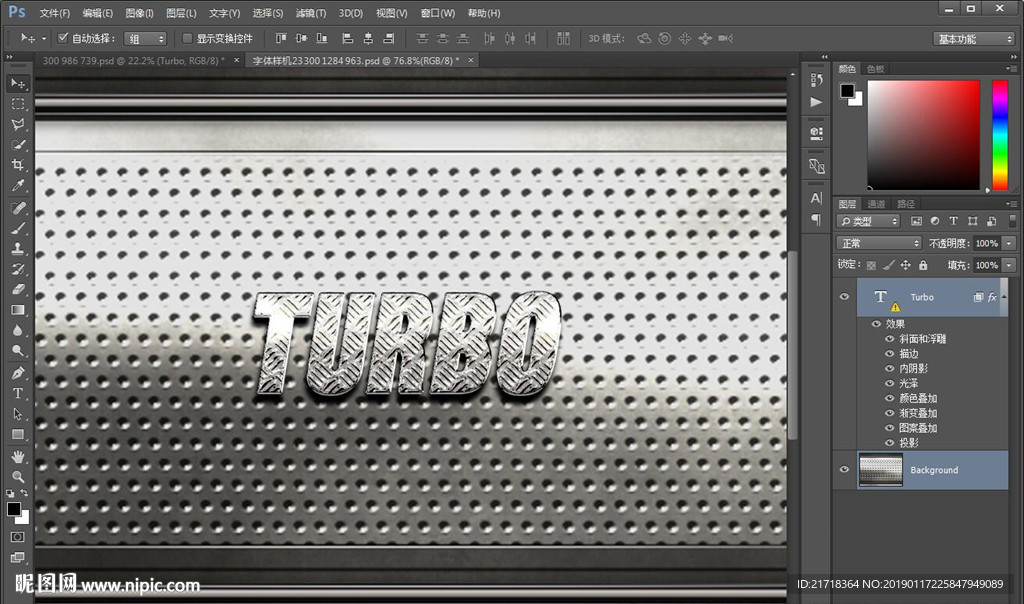Hide the Background layer with its eye icon

coord(845,470)
